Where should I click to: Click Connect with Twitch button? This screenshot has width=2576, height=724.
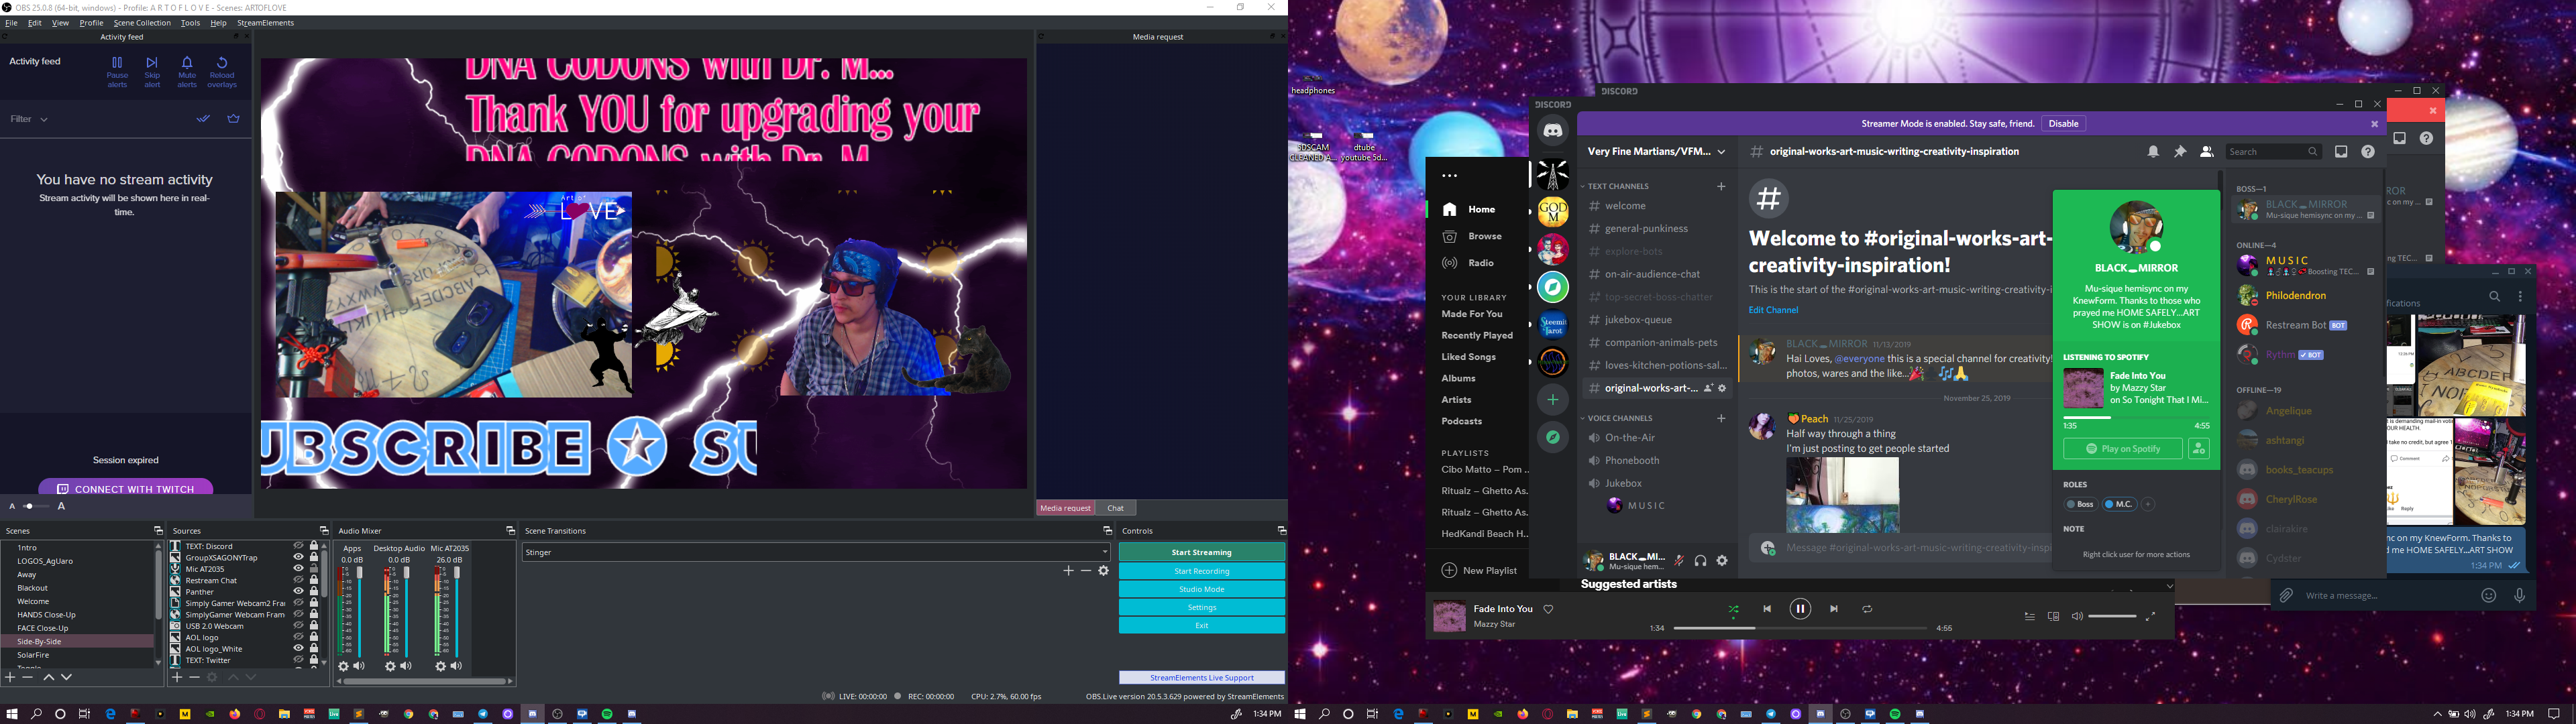126,488
